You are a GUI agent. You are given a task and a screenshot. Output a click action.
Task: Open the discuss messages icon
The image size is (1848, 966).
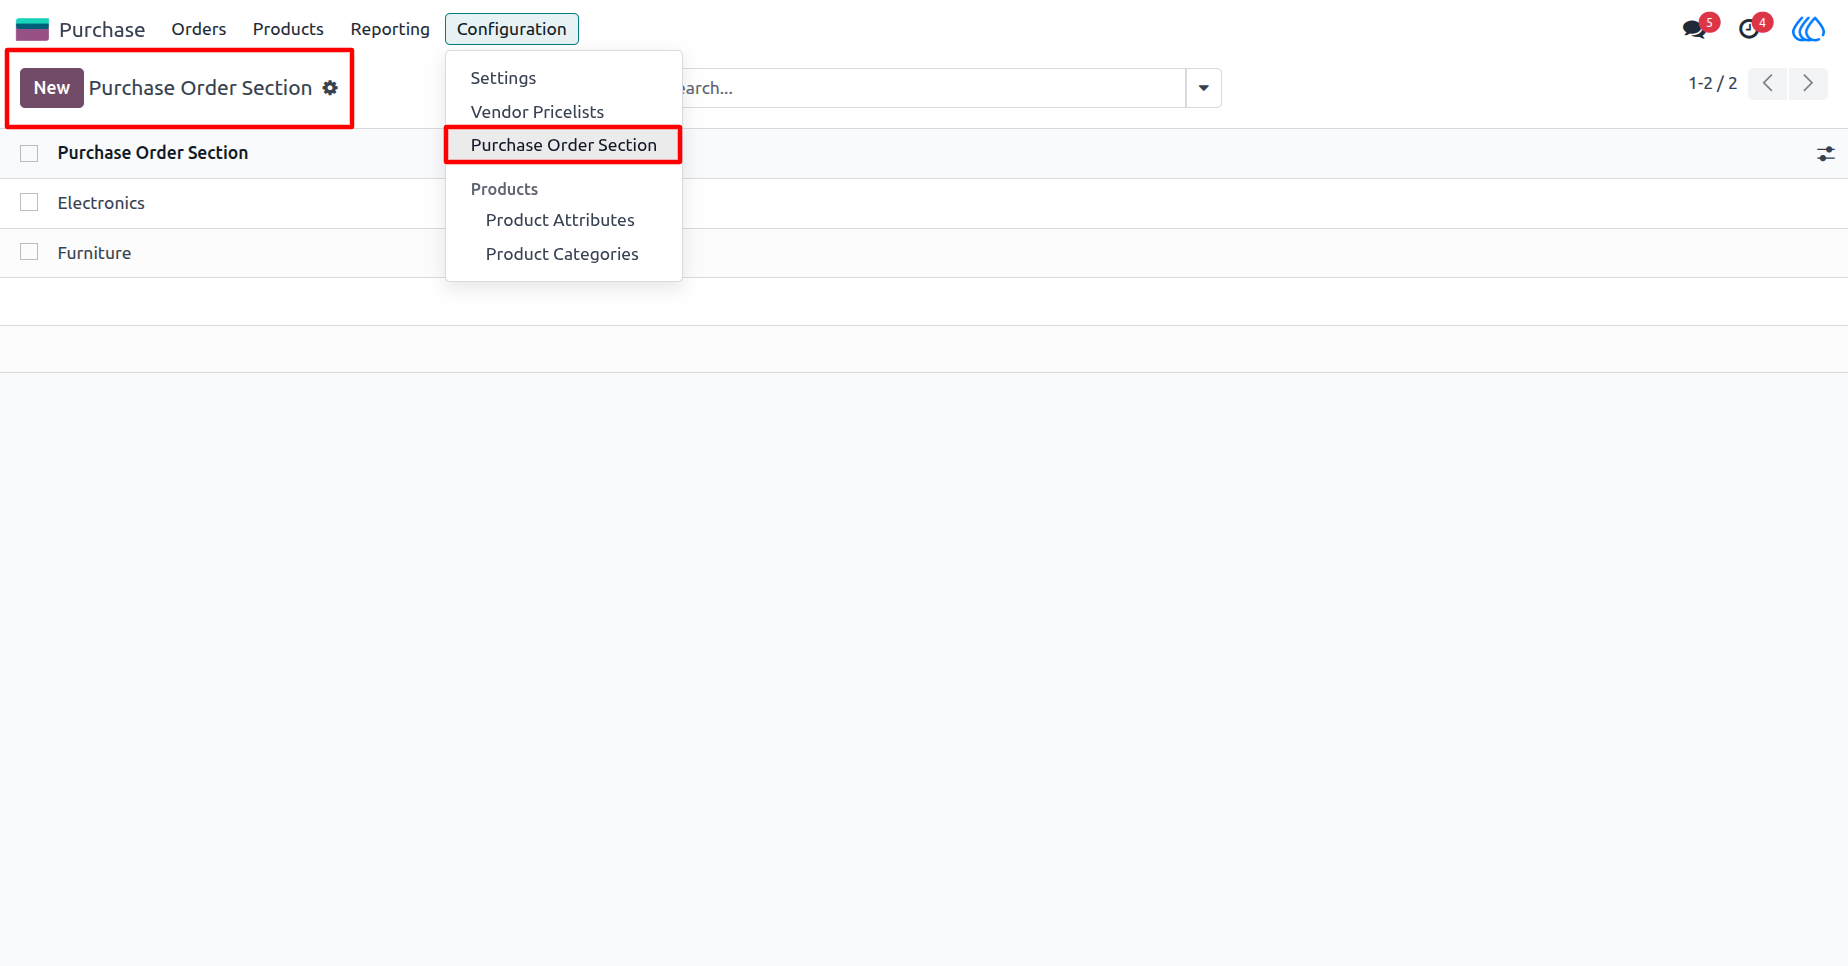(x=1694, y=29)
